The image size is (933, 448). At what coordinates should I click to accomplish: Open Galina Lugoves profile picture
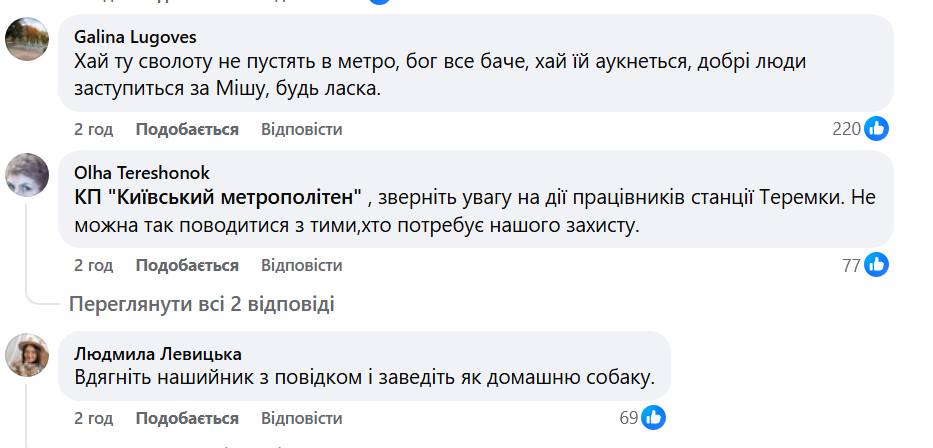27,41
